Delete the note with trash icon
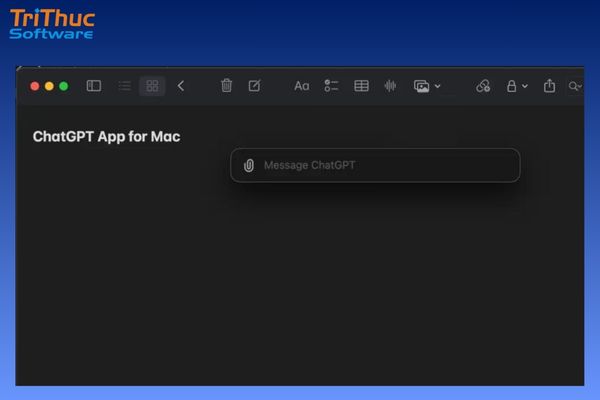 227,85
